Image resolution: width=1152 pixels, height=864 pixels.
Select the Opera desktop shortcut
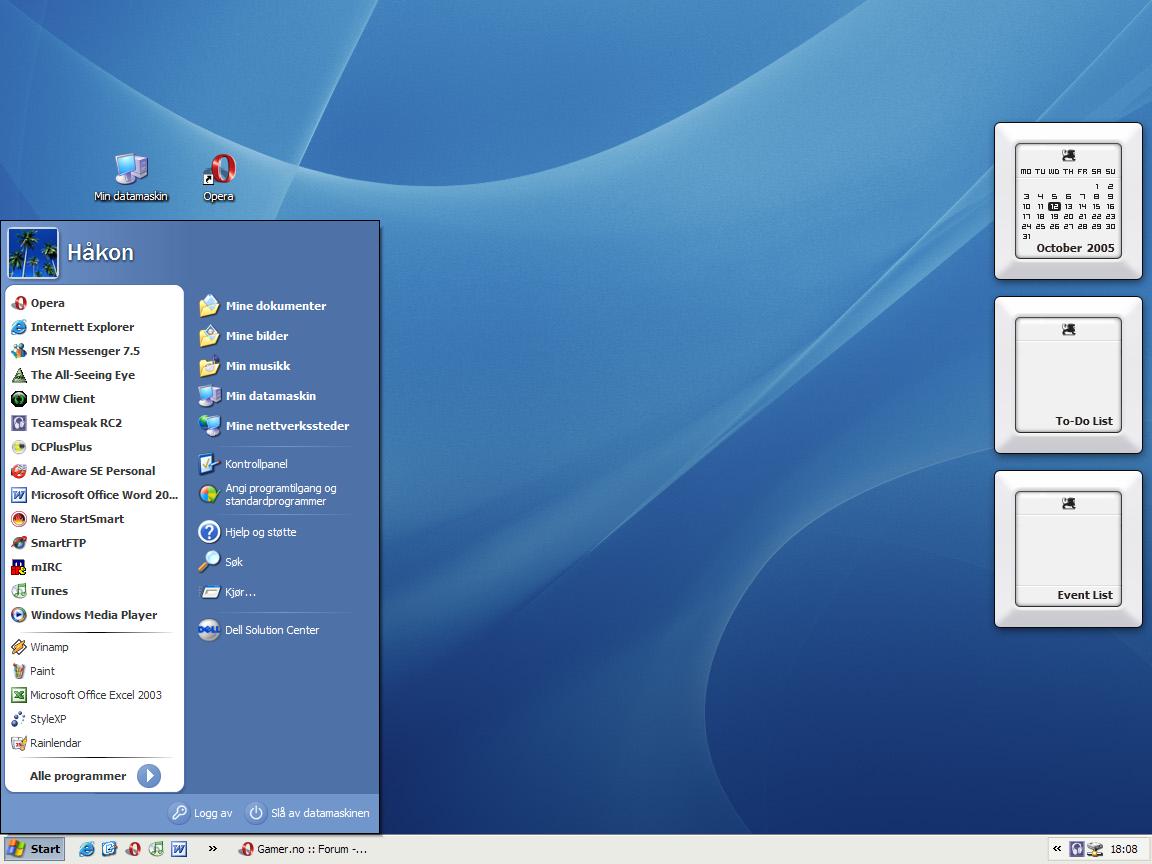[x=218, y=177]
